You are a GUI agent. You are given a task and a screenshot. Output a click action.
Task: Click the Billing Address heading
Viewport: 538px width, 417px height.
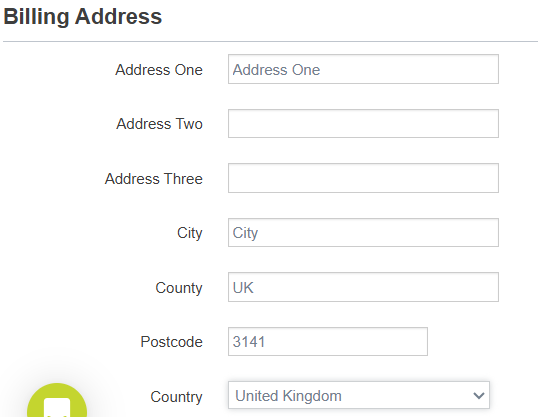click(82, 16)
